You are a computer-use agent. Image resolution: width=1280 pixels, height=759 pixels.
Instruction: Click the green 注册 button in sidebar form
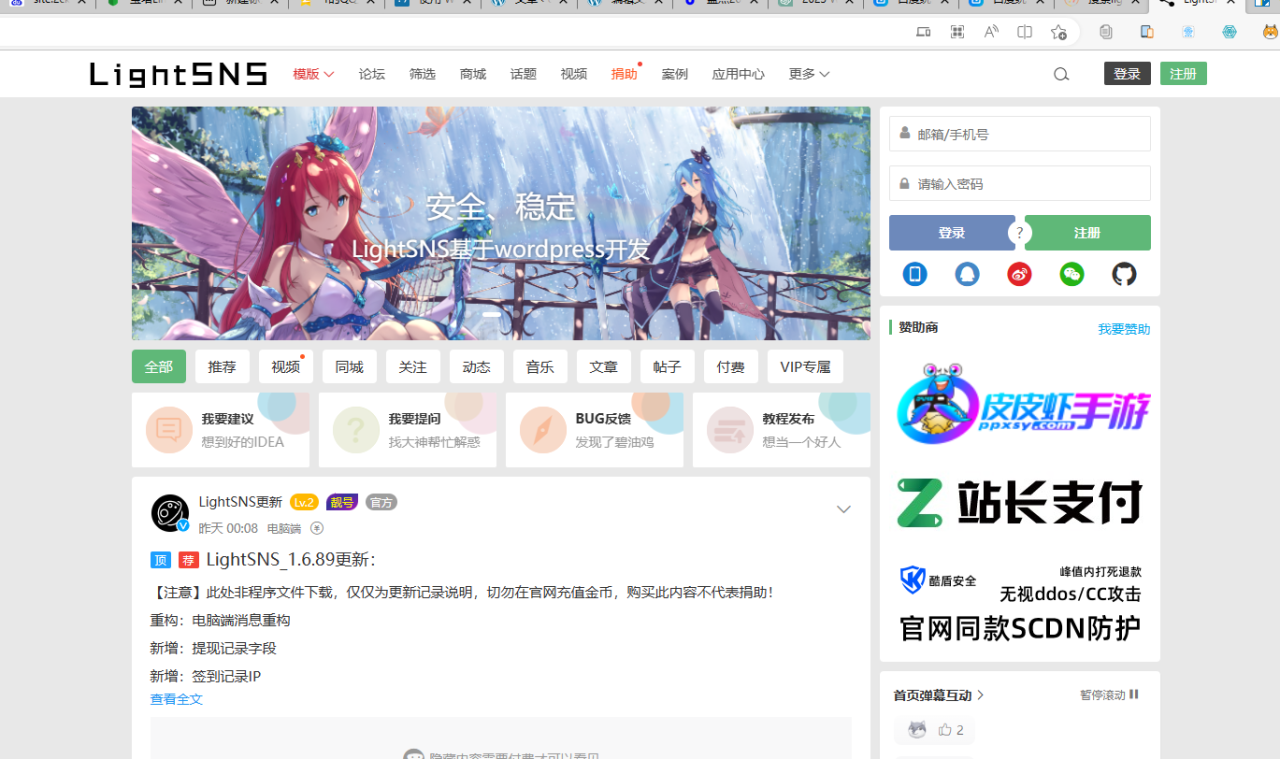pyautogui.click(x=1087, y=233)
